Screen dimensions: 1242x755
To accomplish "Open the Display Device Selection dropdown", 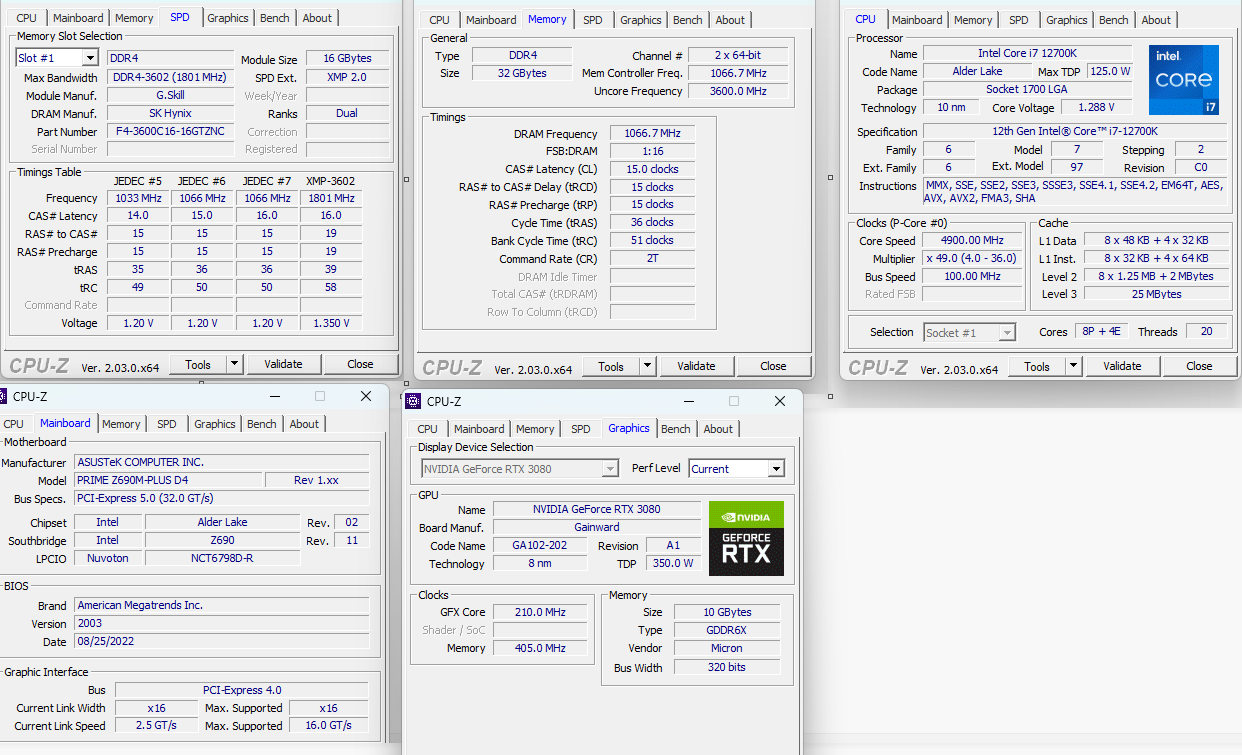I will click(610, 468).
